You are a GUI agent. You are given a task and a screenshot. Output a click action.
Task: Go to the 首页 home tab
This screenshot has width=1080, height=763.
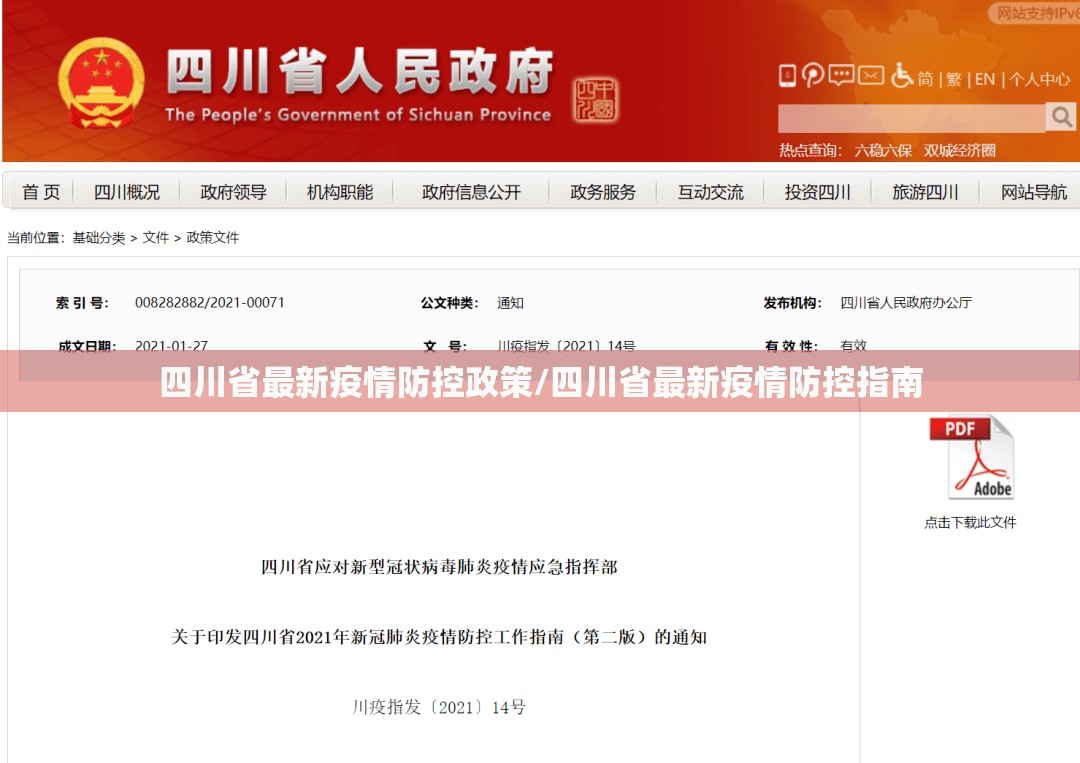(41, 192)
